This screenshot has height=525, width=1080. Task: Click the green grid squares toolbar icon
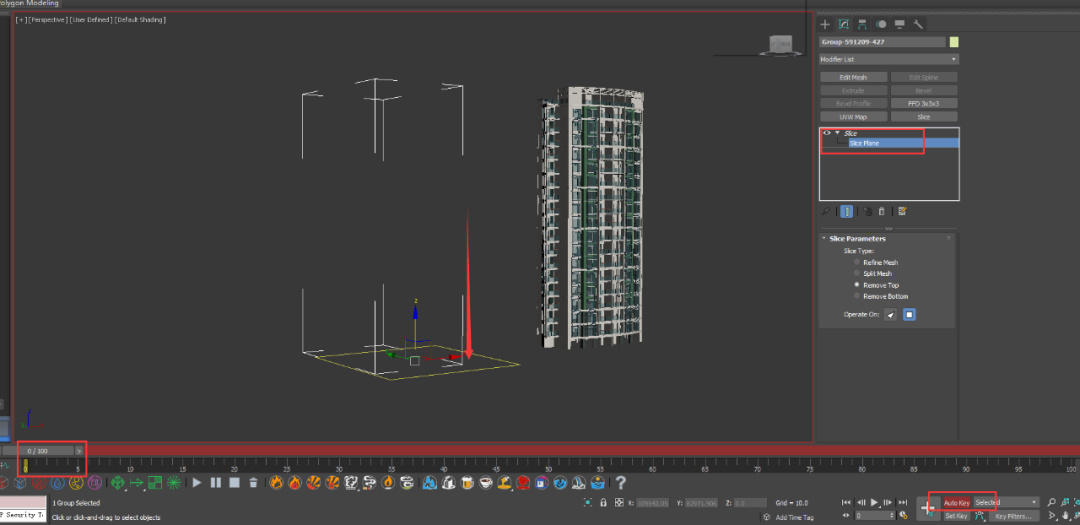coord(155,483)
